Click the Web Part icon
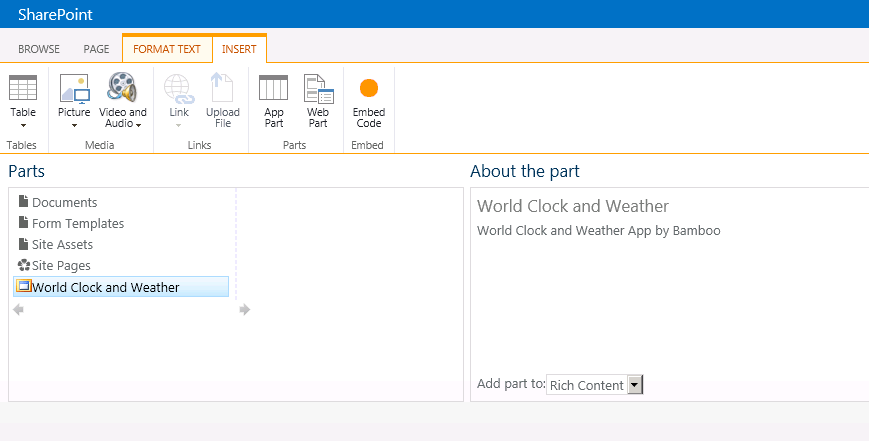The width and height of the screenshot is (869, 441). click(x=318, y=88)
